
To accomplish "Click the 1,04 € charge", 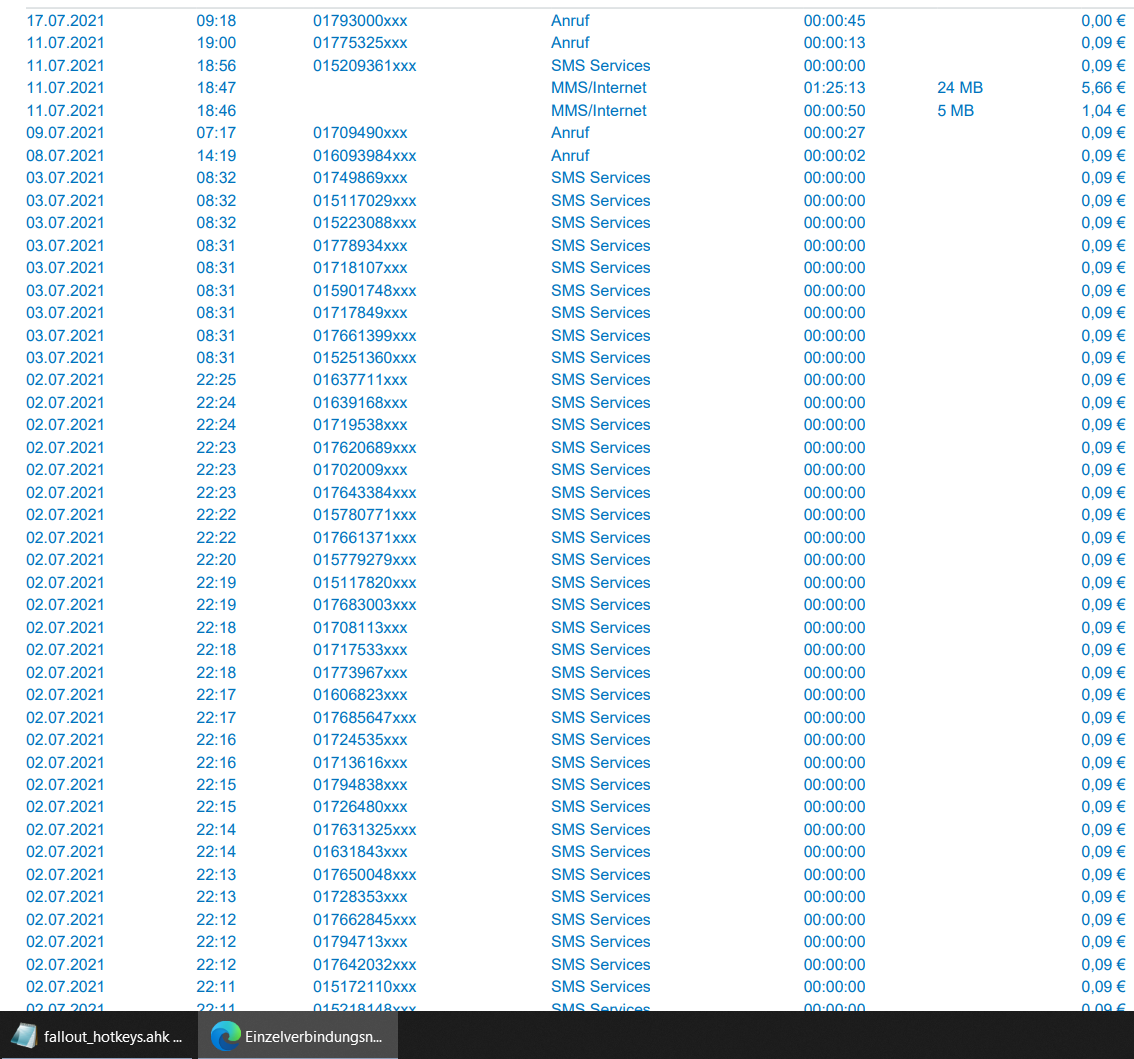I will click(1104, 111).
